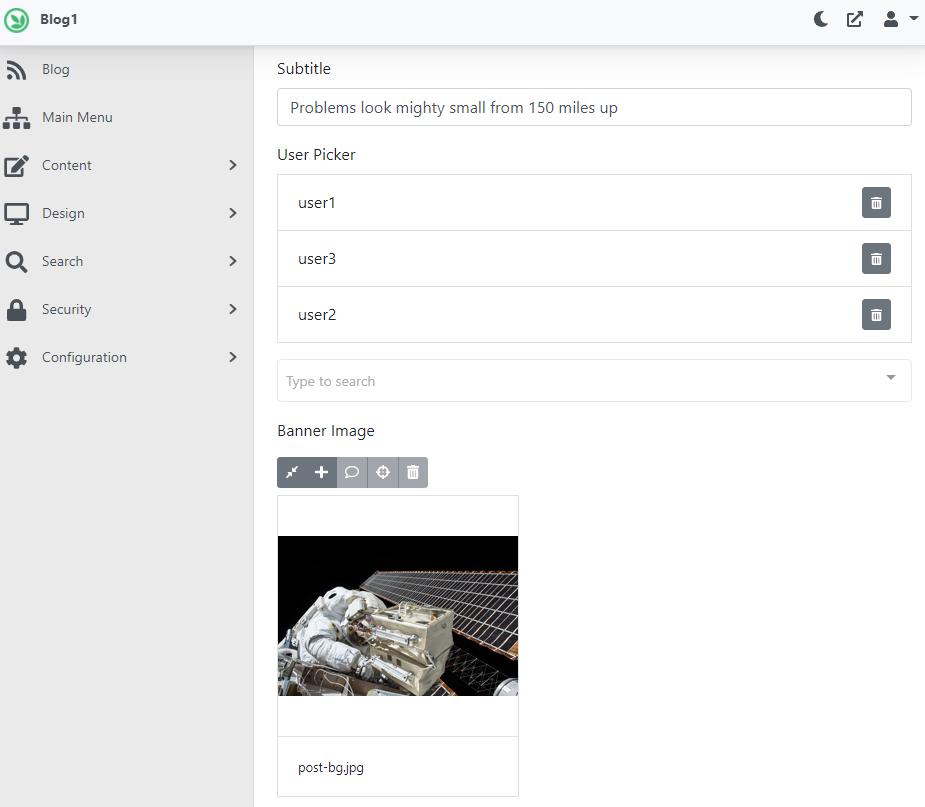The width and height of the screenshot is (925, 807).
Task: Select the user2 row text
Action: pos(317,314)
